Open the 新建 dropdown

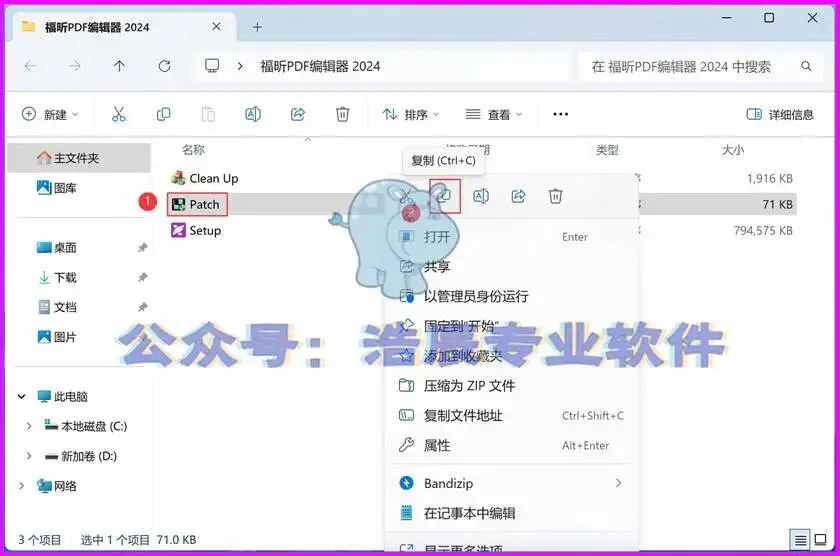(x=50, y=114)
